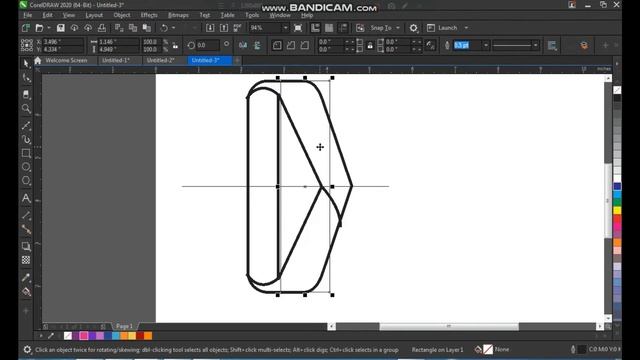
Task: Select the Drop Shadow tool
Action: point(26,246)
